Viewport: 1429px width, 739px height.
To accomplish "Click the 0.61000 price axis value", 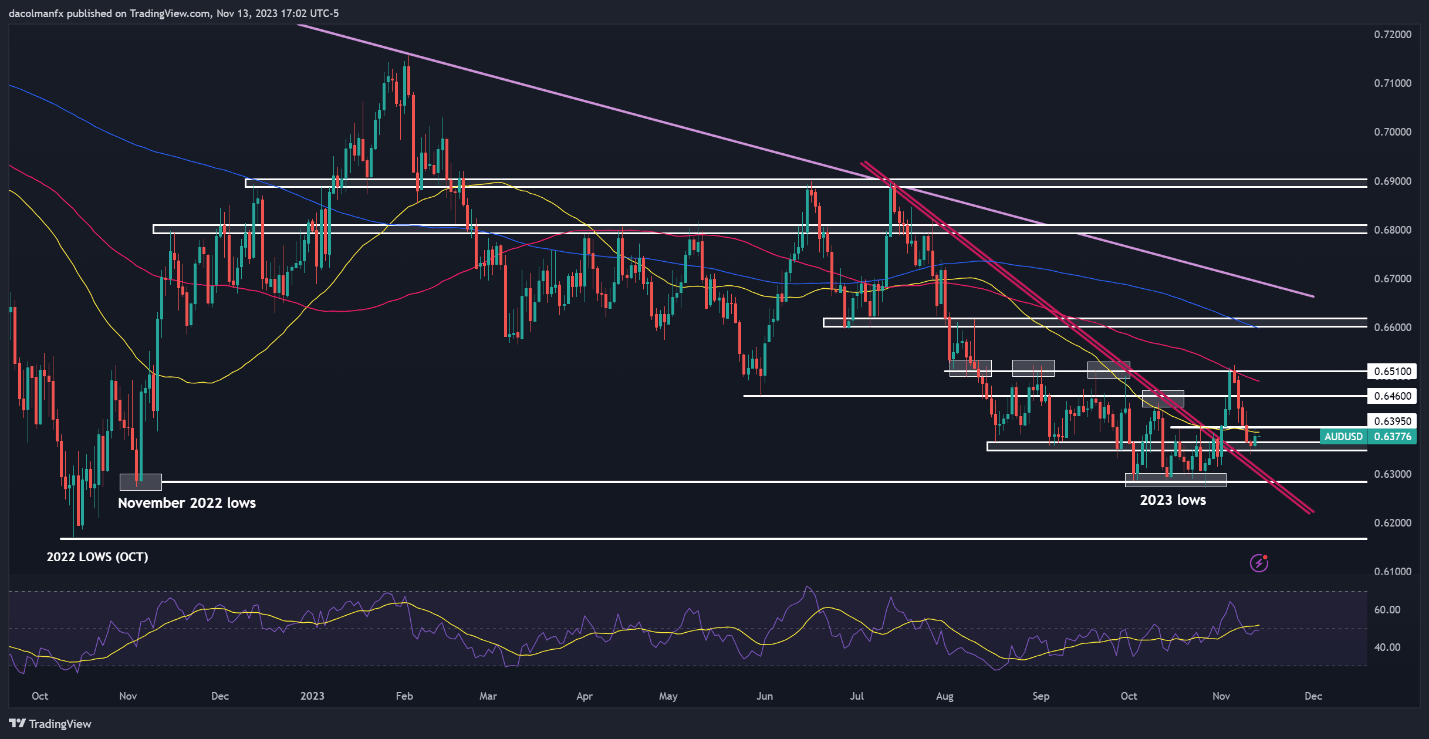I will pos(1391,572).
